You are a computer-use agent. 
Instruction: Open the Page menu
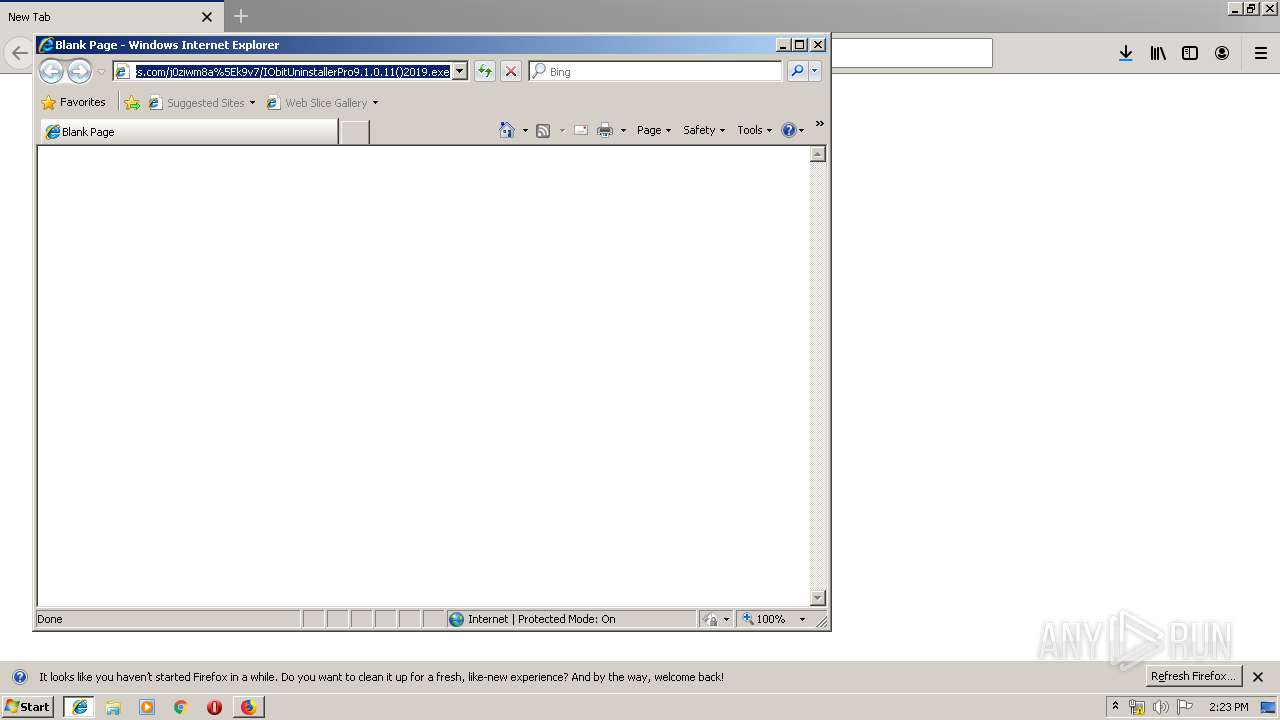[x=654, y=130]
